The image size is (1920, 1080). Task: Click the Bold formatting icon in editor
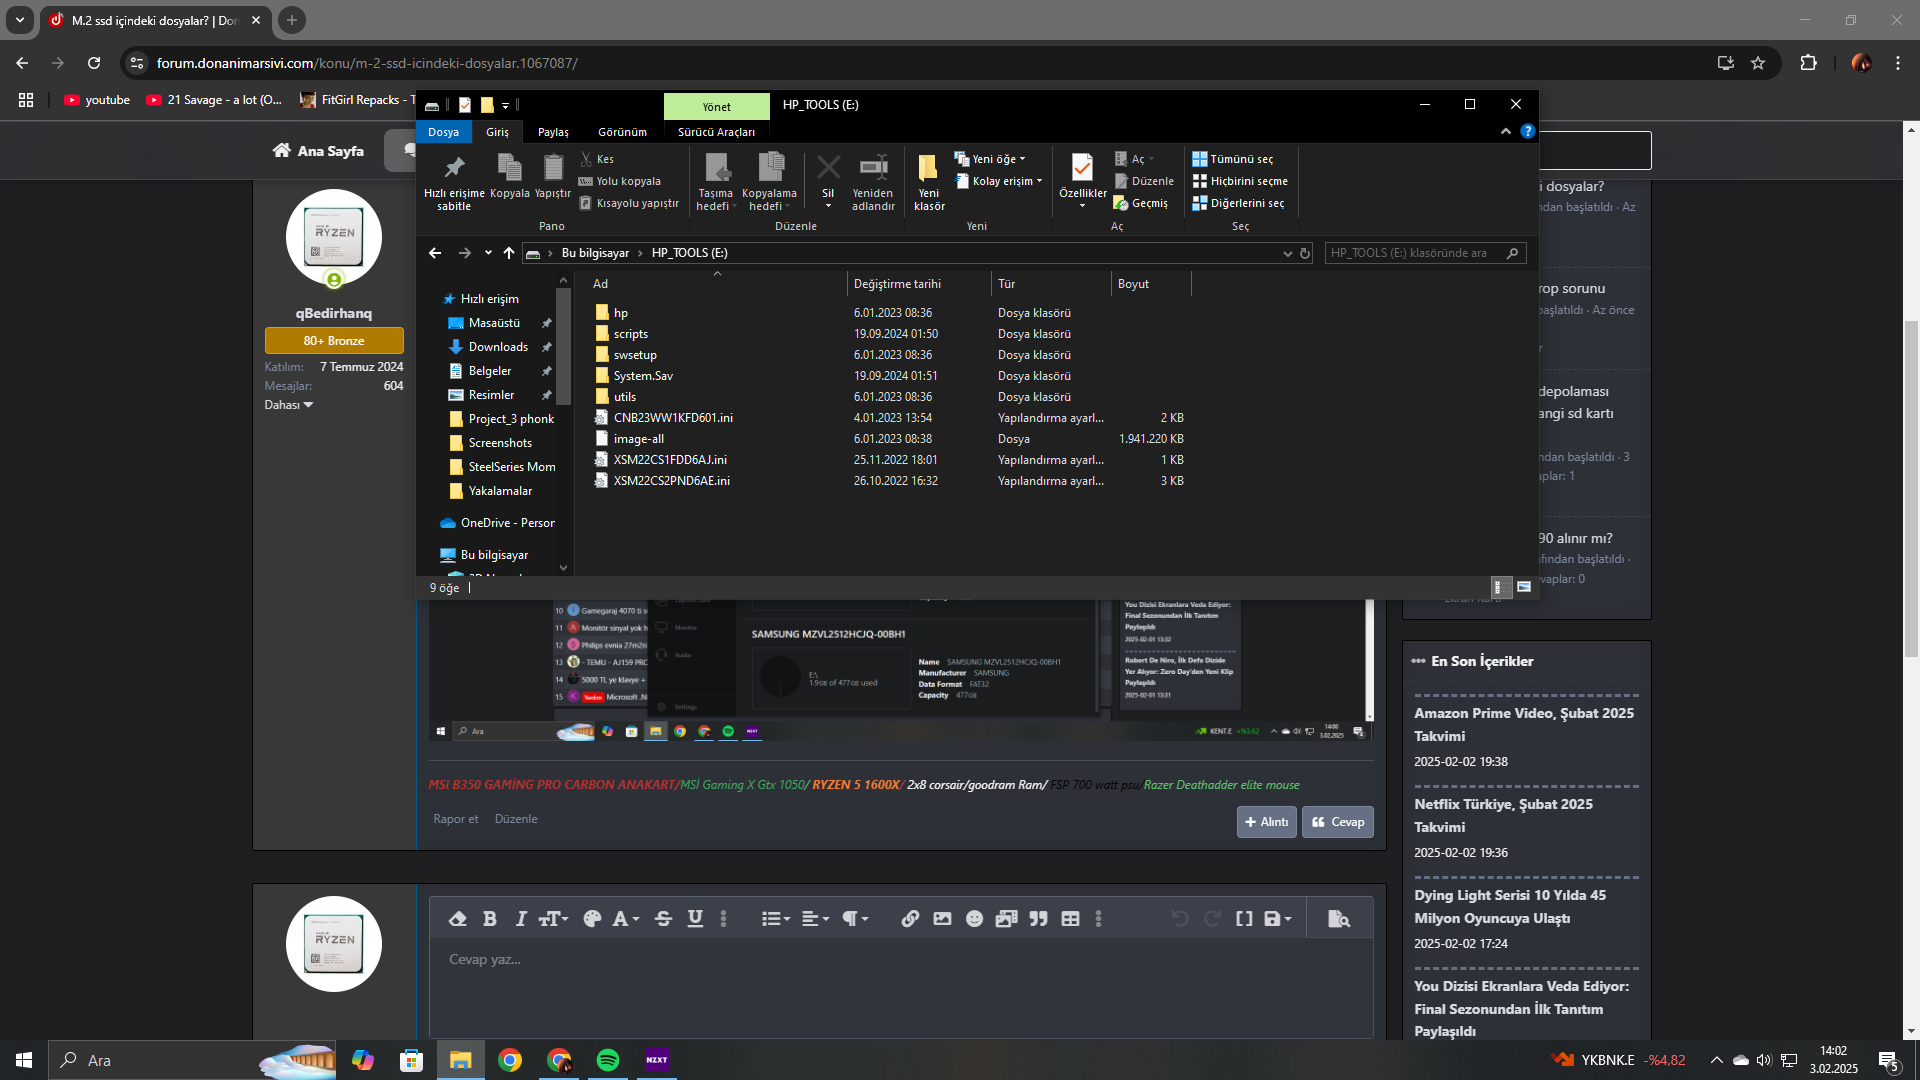click(x=489, y=919)
